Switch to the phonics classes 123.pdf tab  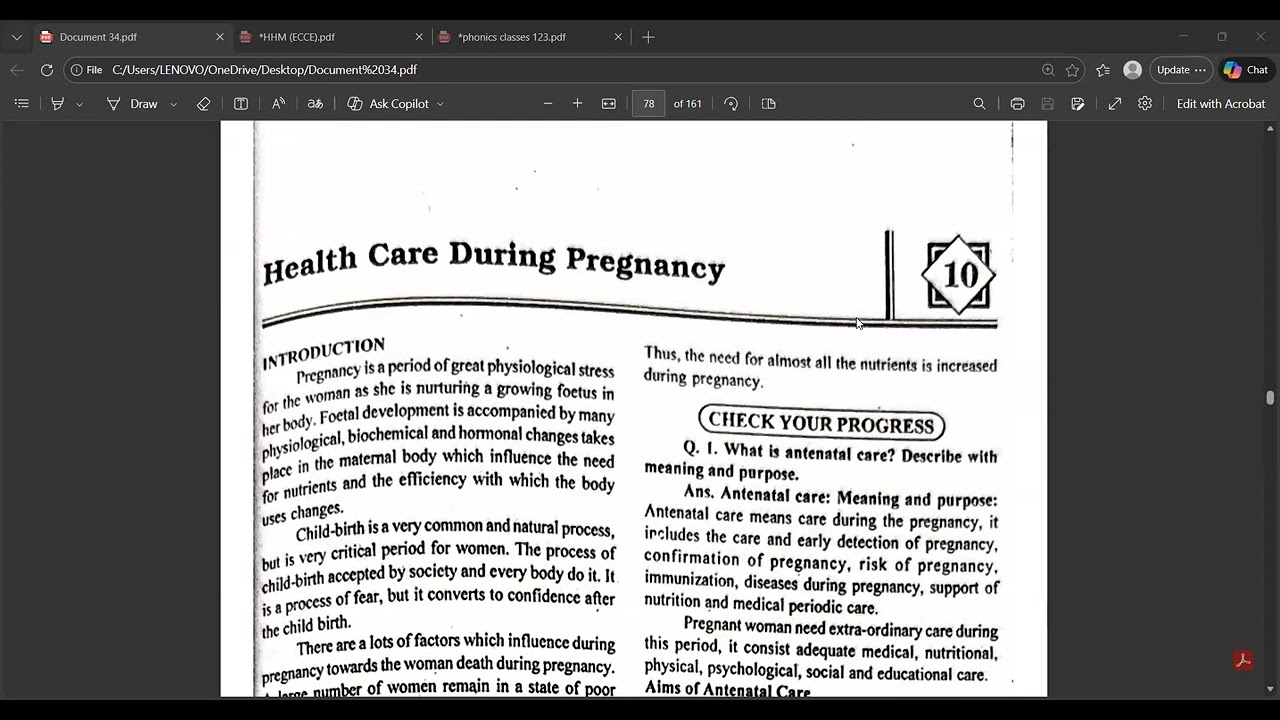[x=531, y=37]
